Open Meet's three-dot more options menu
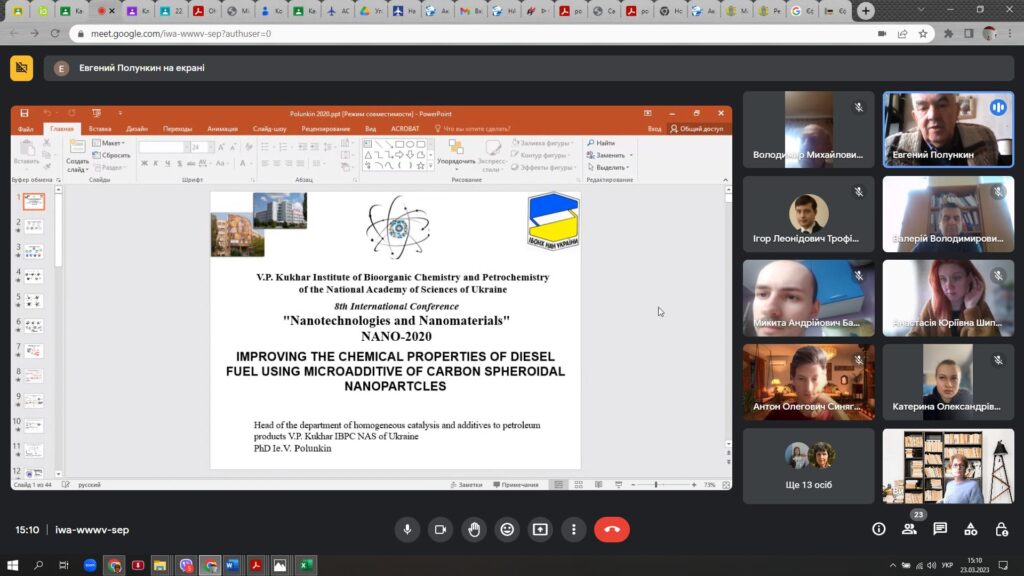Image resolution: width=1024 pixels, height=576 pixels. pyautogui.click(x=573, y=529)
